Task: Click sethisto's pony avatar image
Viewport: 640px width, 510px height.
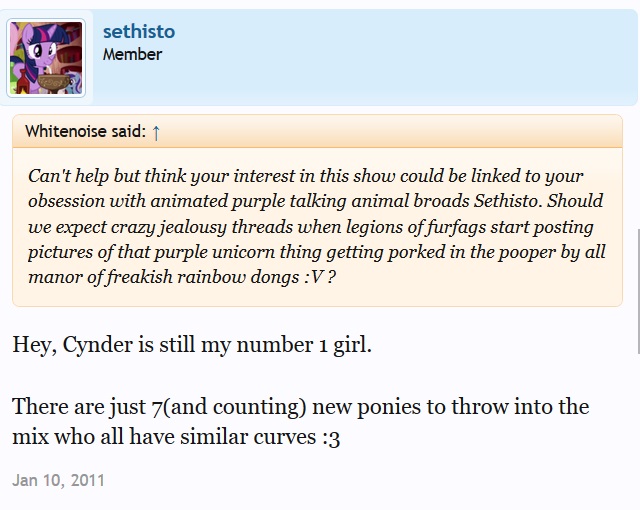Action: 47,58
